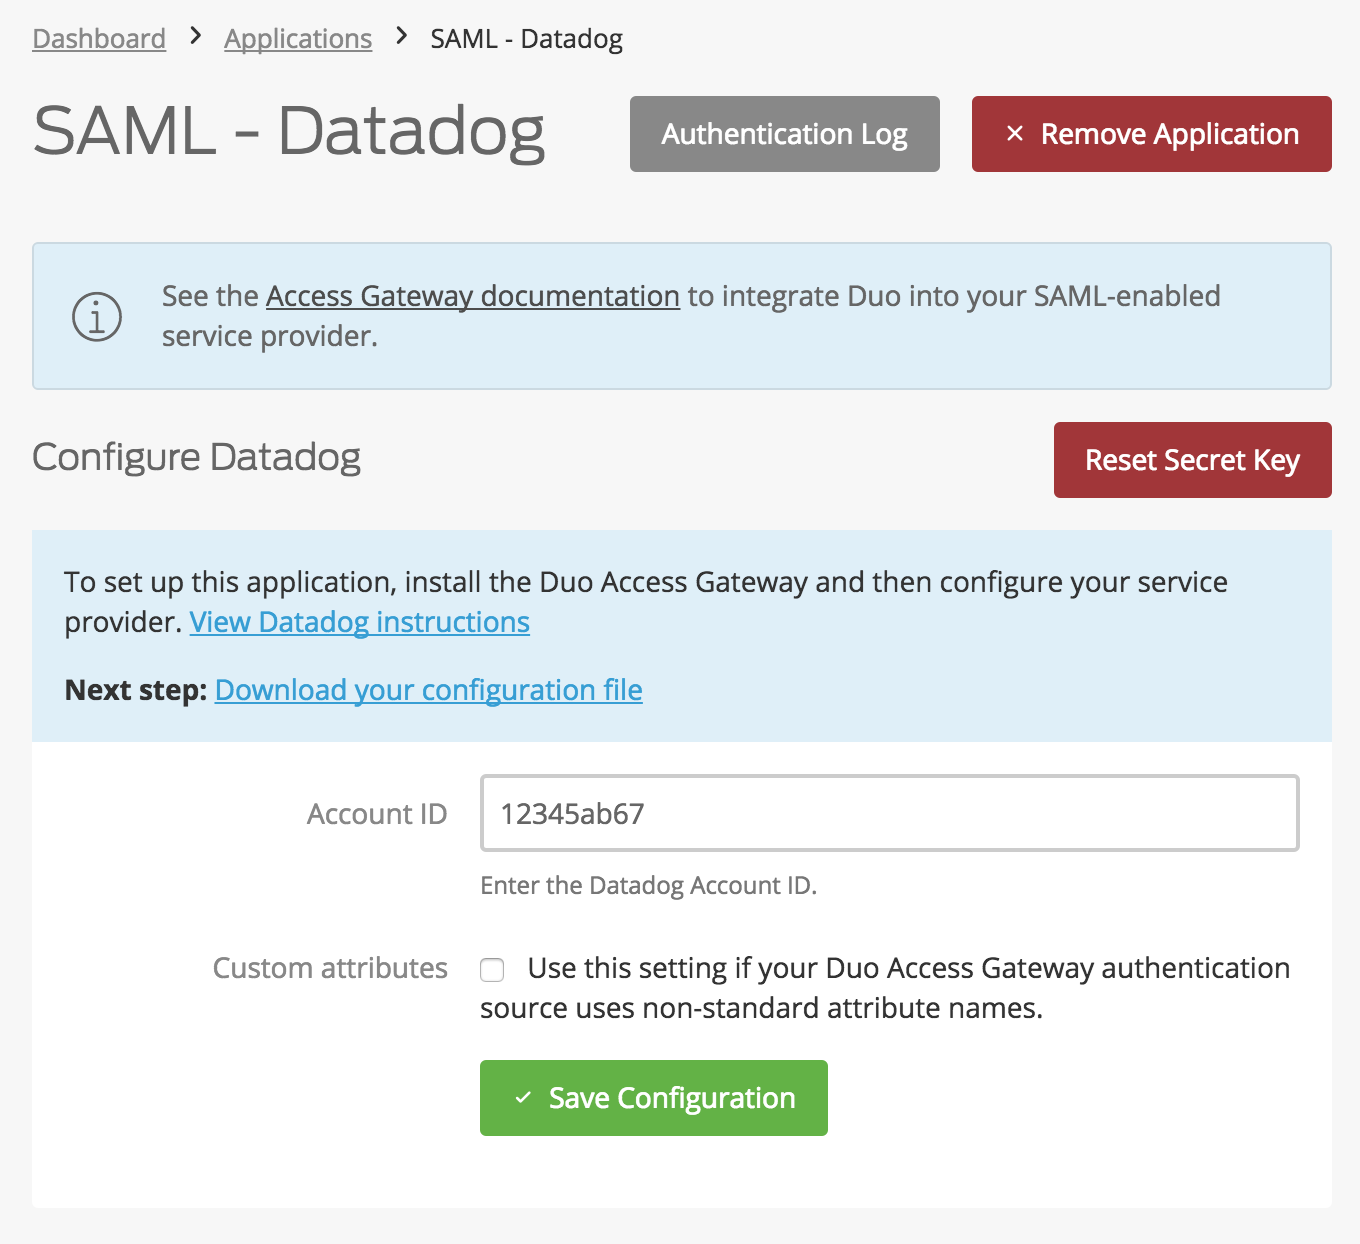The width and height of the screenshot is (1360, 1244).
Task: Click the × icon on Remove Application
Action: point(1014,133)
